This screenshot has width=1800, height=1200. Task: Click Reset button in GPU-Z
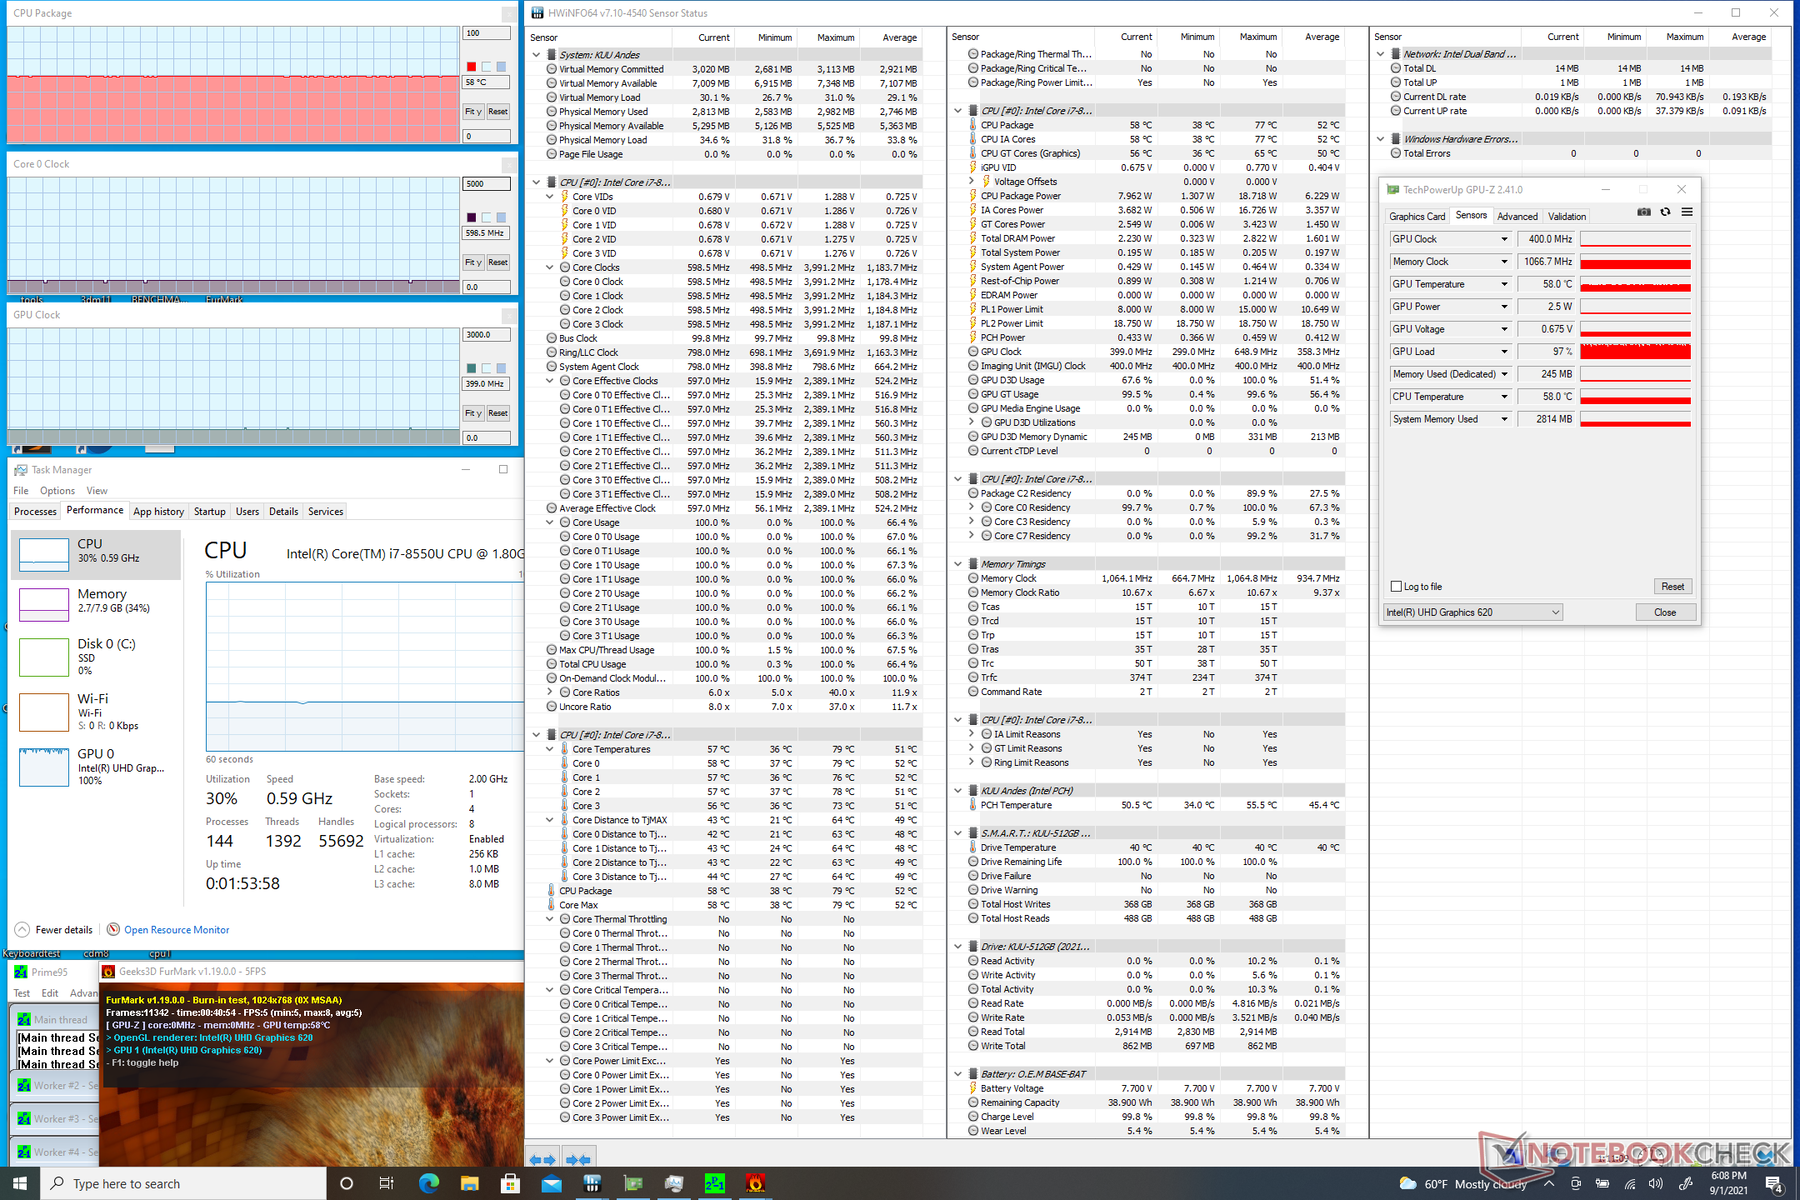[x=1672, y=587]
